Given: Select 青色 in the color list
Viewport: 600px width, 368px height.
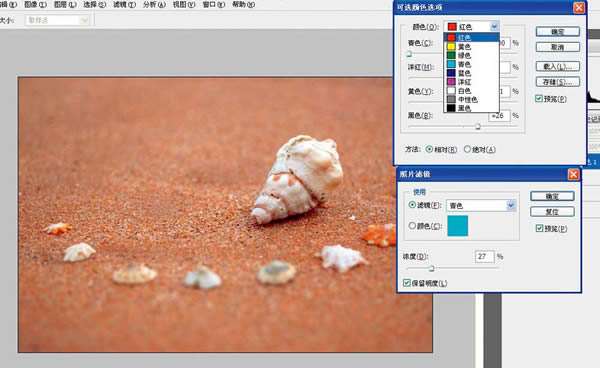Looking at the screenshot, I should click(x=471, y=64).
